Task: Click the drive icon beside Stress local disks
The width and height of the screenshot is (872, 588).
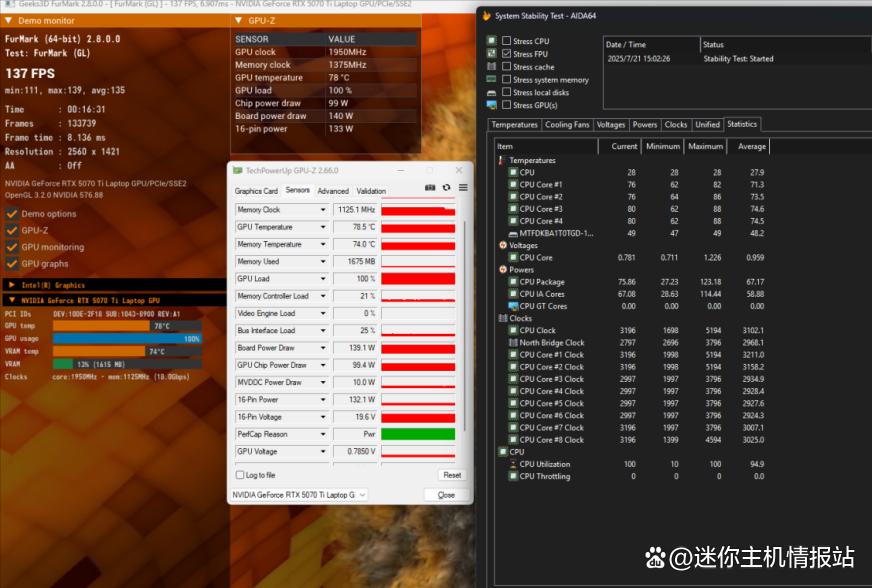Action: pyautogui.click(x=492, y=92)
